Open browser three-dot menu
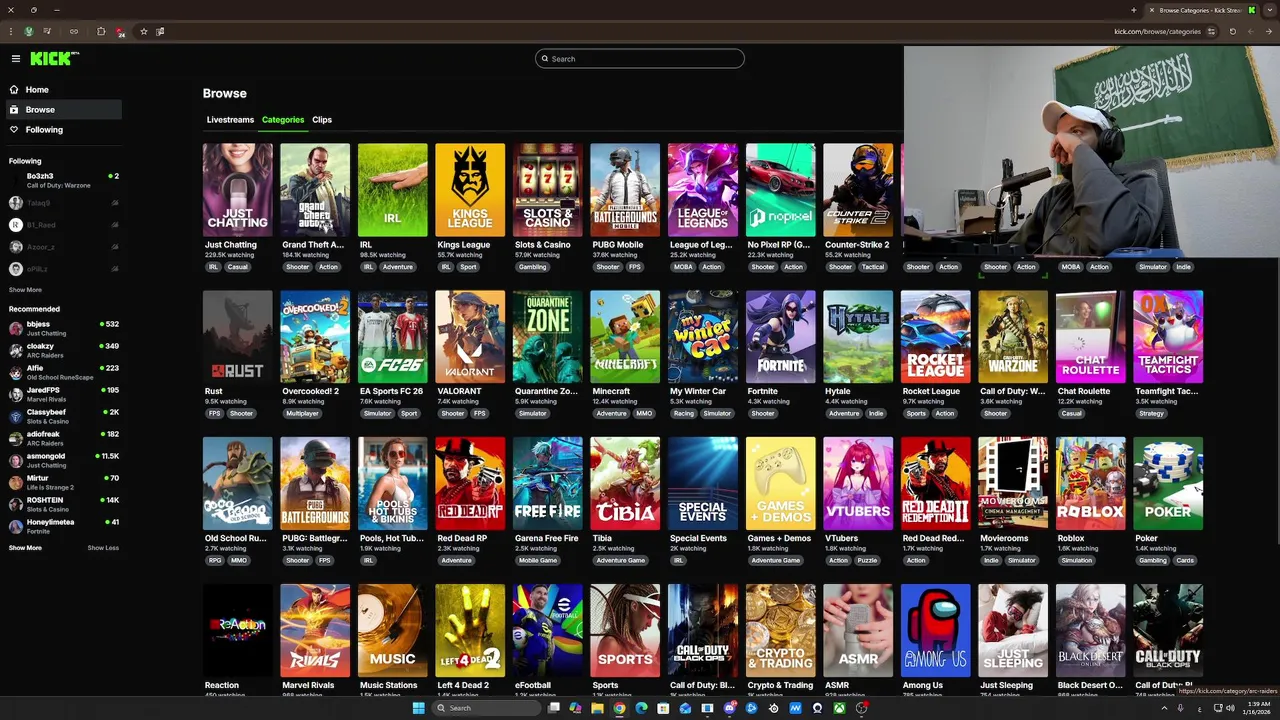 pyautogui.click(x=11, y=31)
